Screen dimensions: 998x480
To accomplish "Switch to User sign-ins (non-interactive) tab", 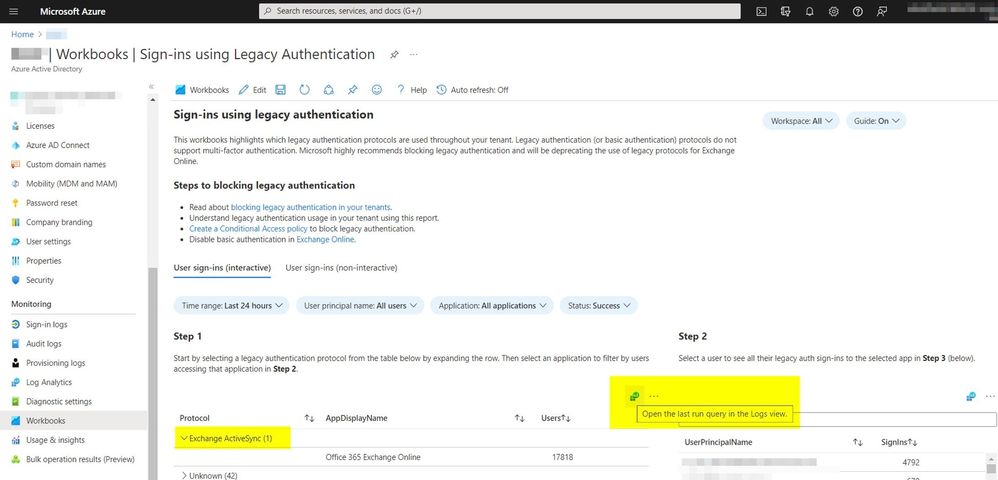I will pyautogui.click(x=341, y=268).
